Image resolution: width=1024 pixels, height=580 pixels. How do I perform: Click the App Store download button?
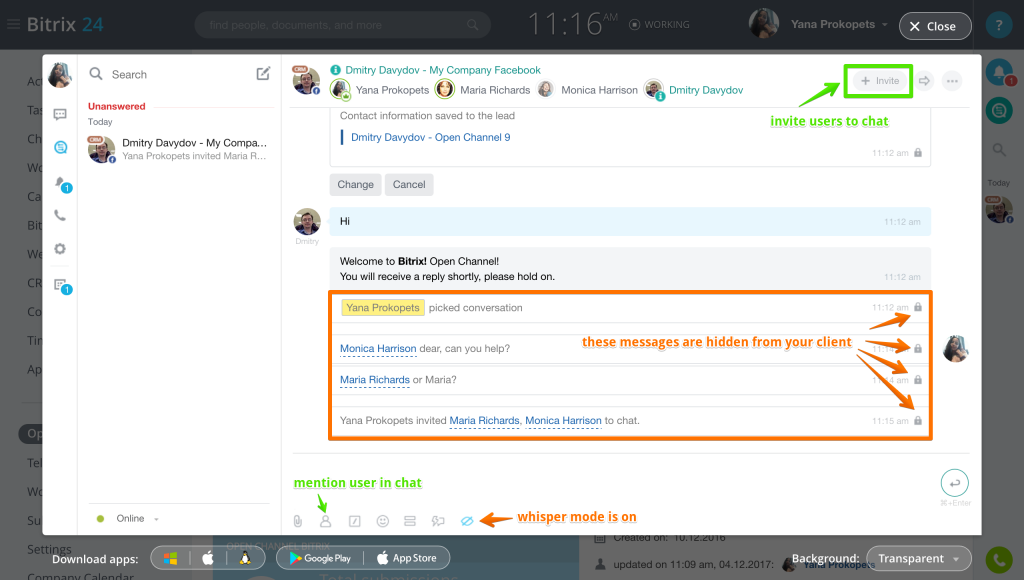point(406,558)
